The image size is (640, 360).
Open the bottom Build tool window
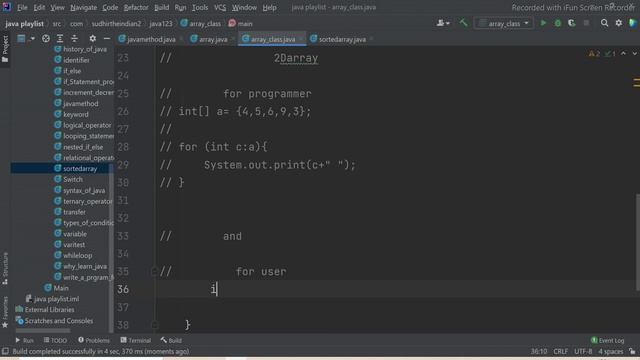171,340
